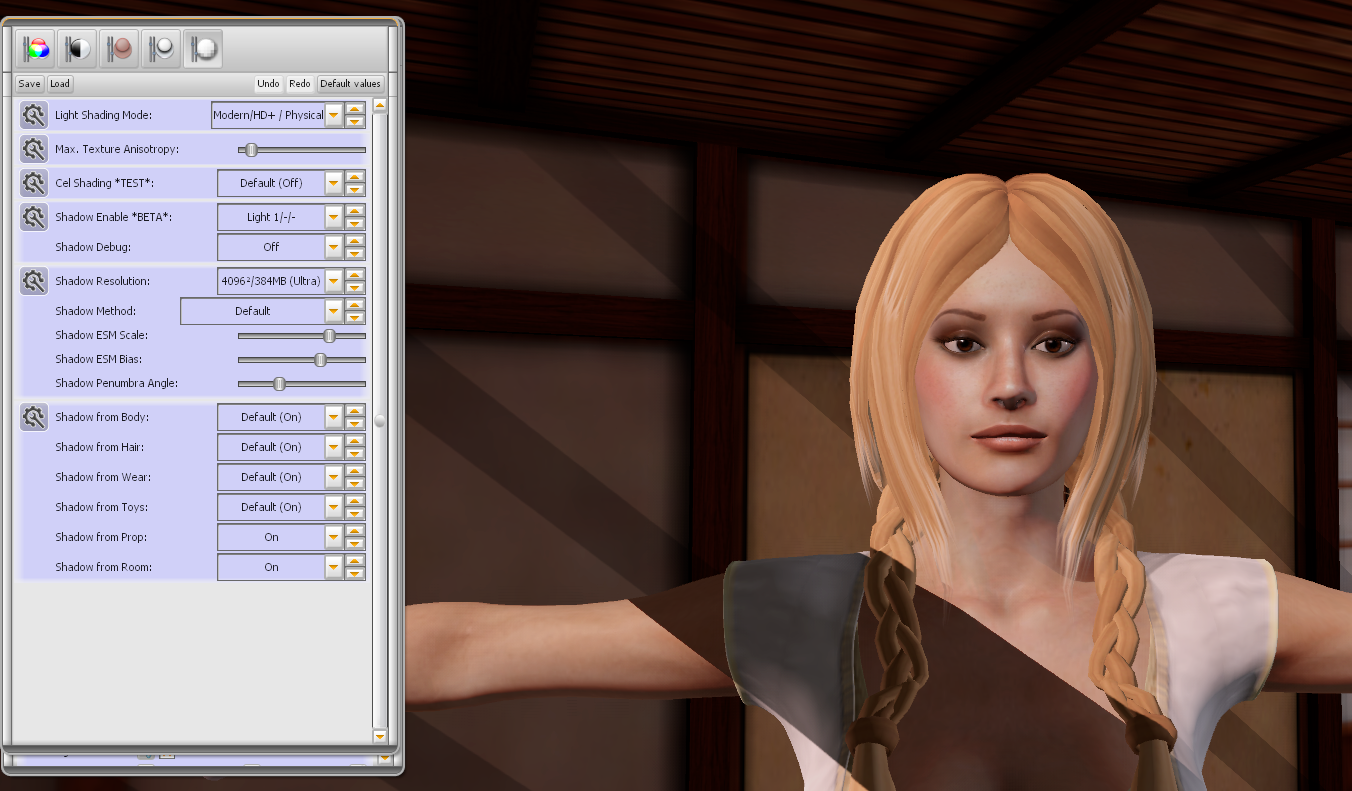This screenshot has width=1352, height=791.
Task: Open the glossy white sphere tab
Action: coord(161,48)
